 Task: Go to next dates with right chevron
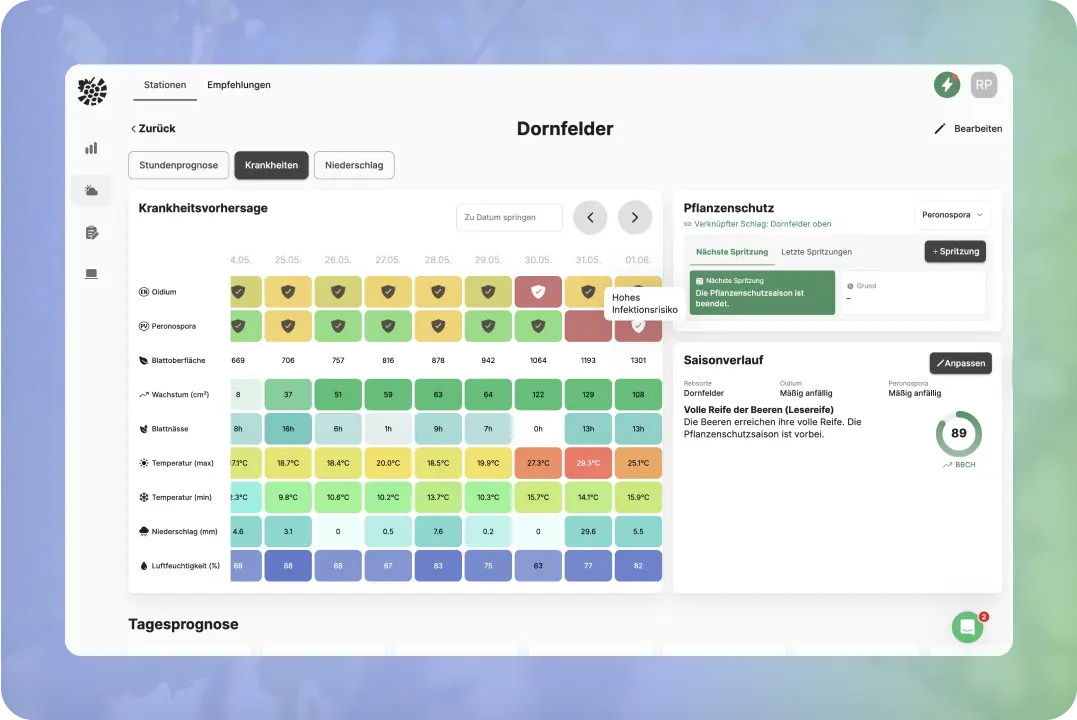[x=634, y=217]
